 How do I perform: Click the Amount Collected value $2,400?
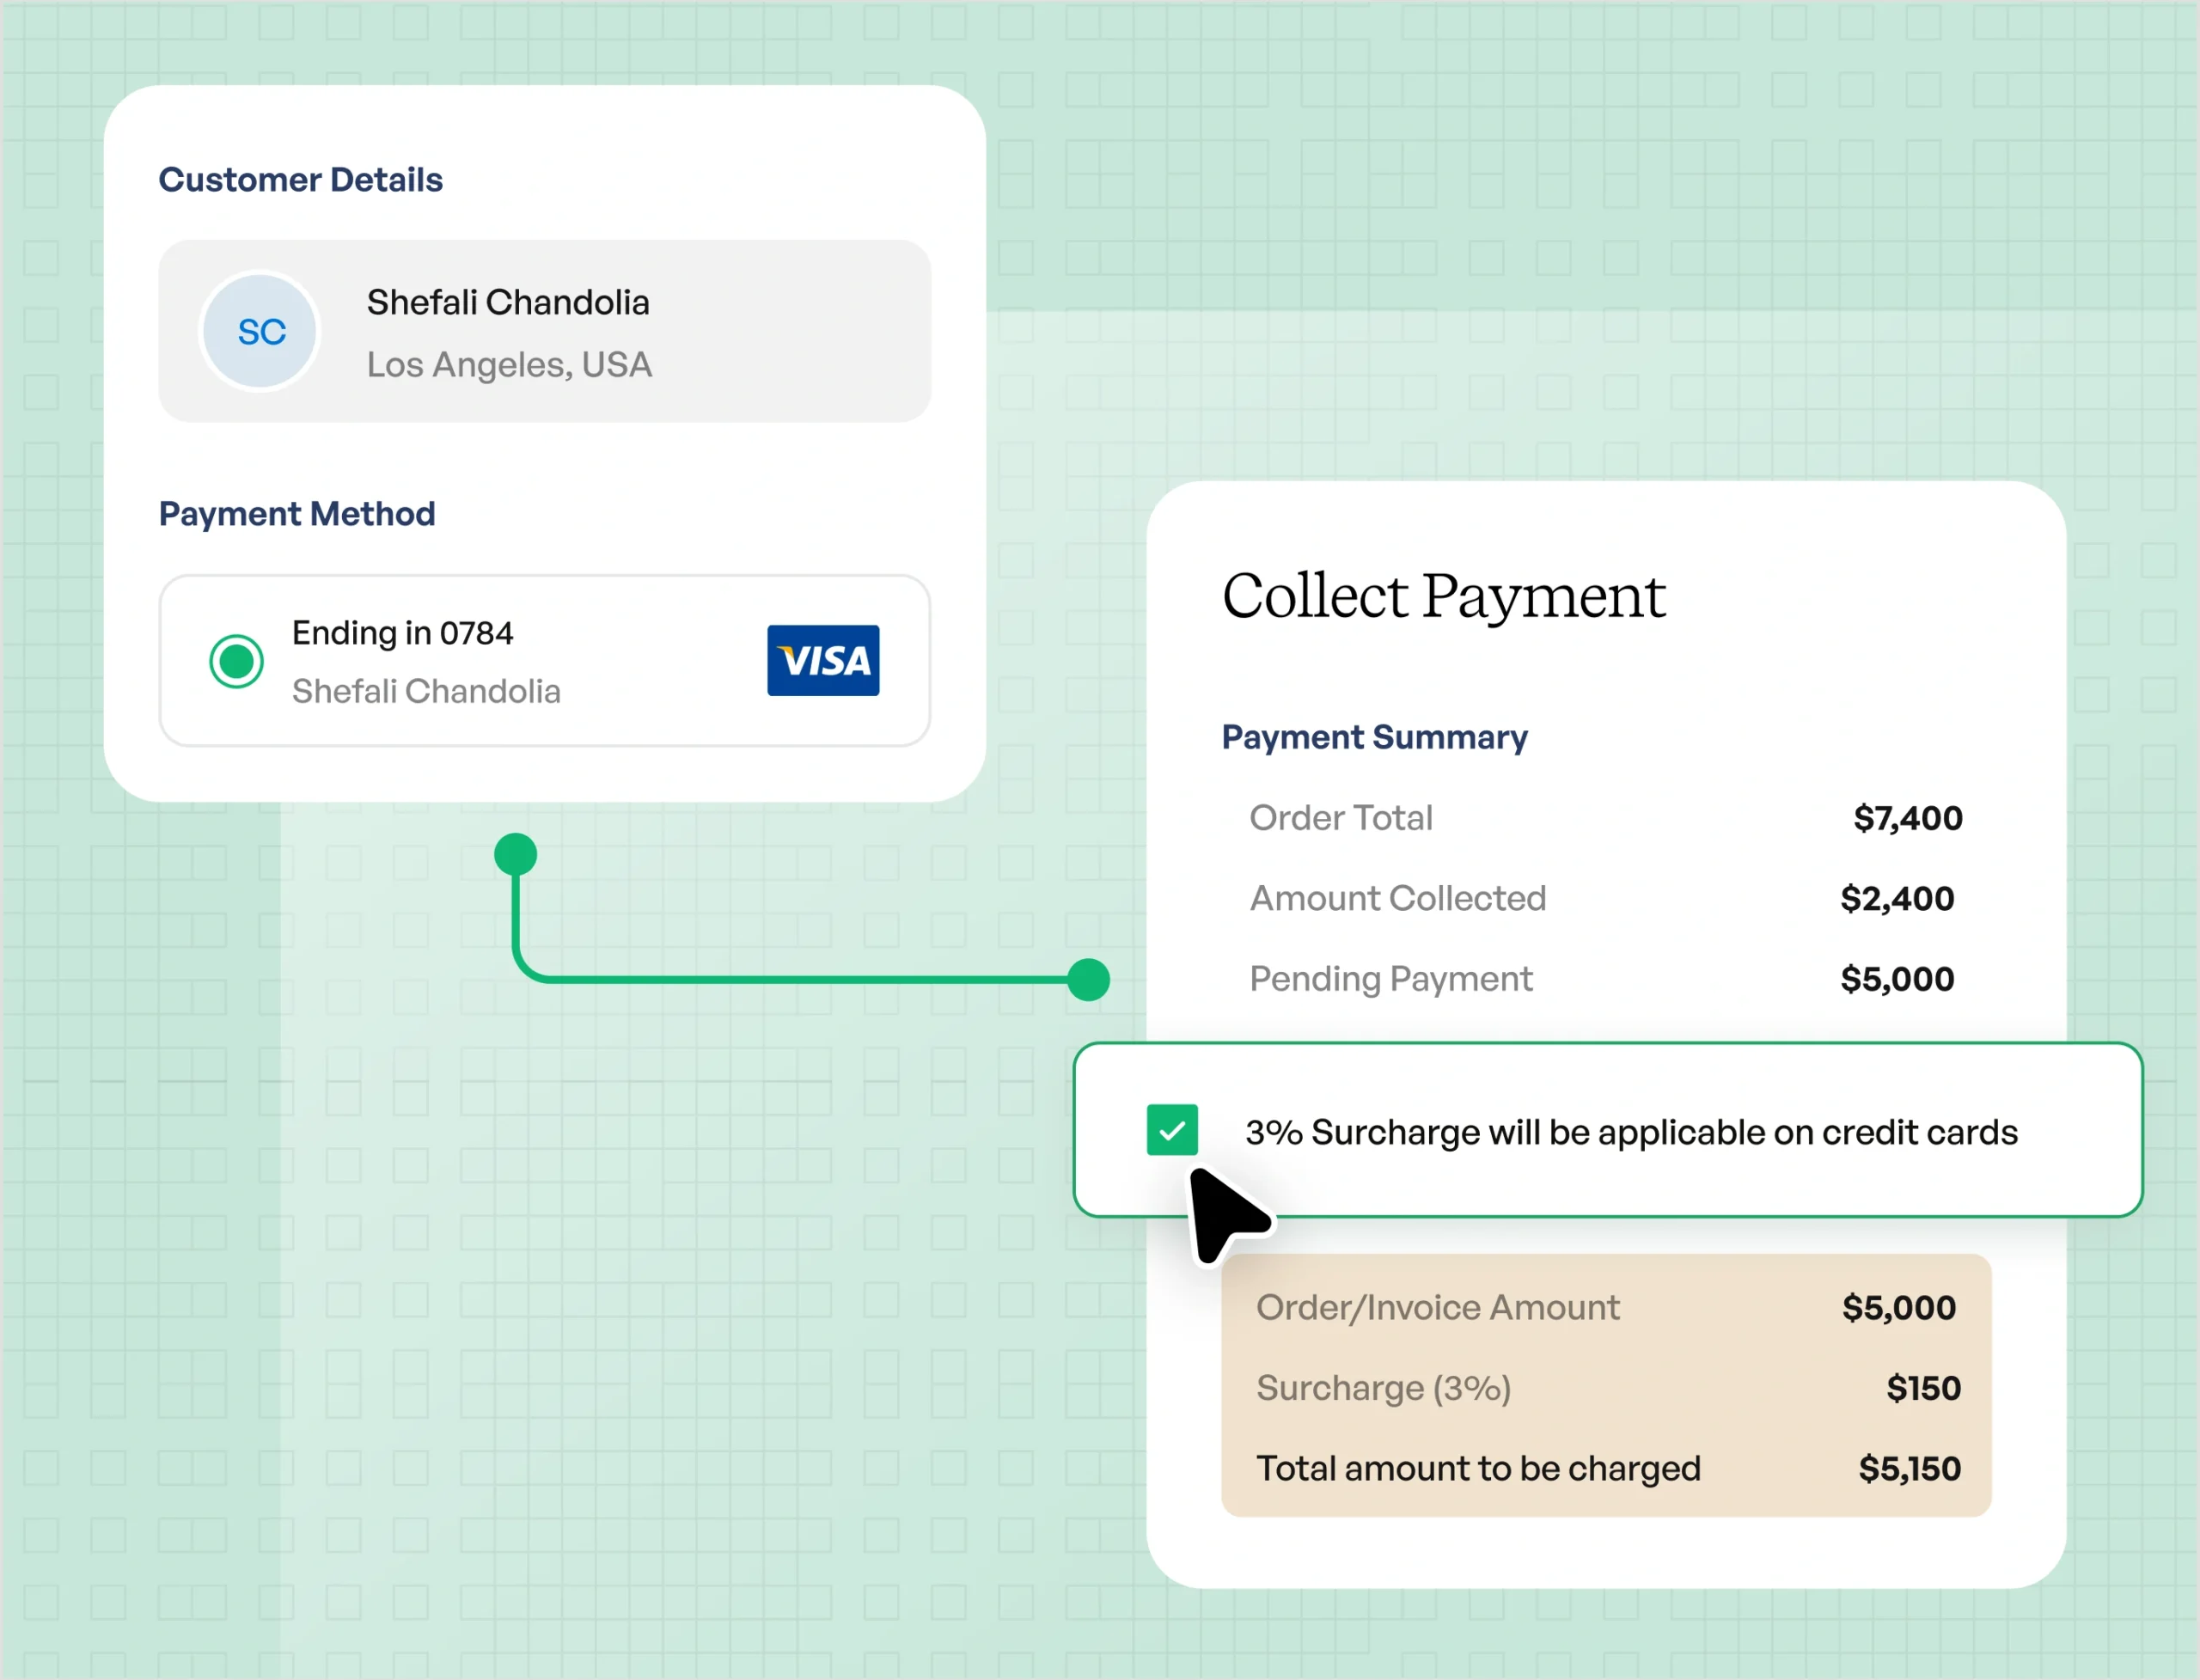click(x=1897, y=898)
